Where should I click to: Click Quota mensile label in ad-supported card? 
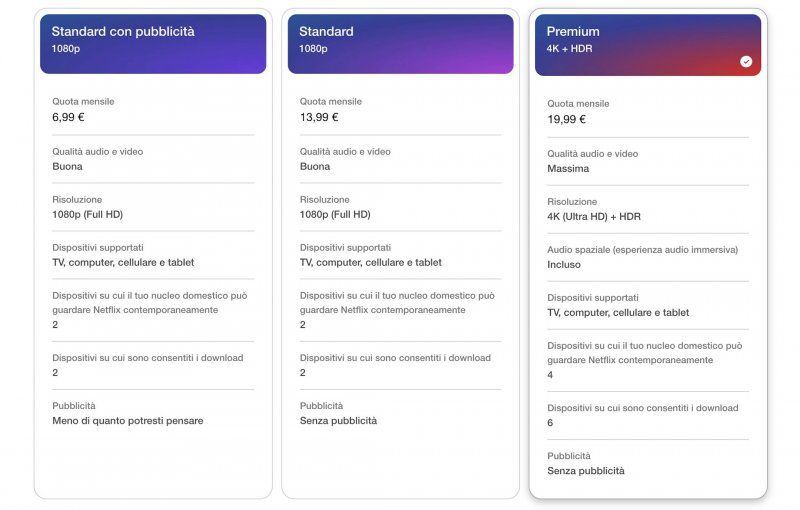click(82, 101)
